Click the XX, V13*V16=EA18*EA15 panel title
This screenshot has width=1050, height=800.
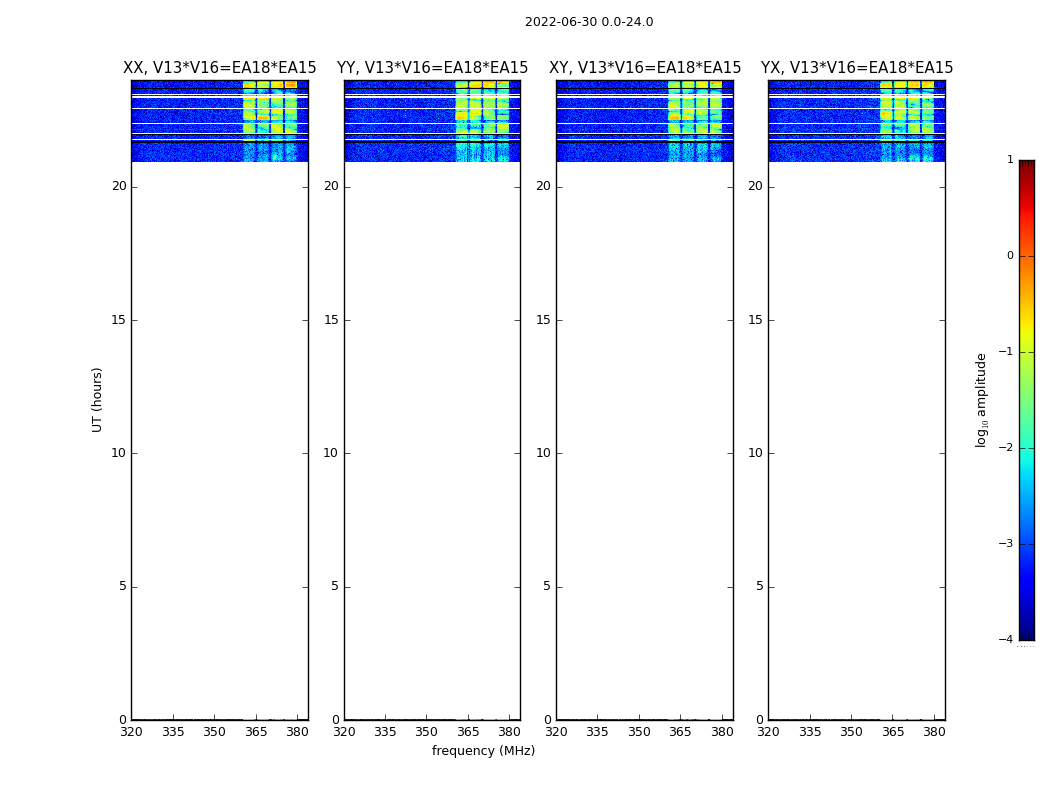220,68
